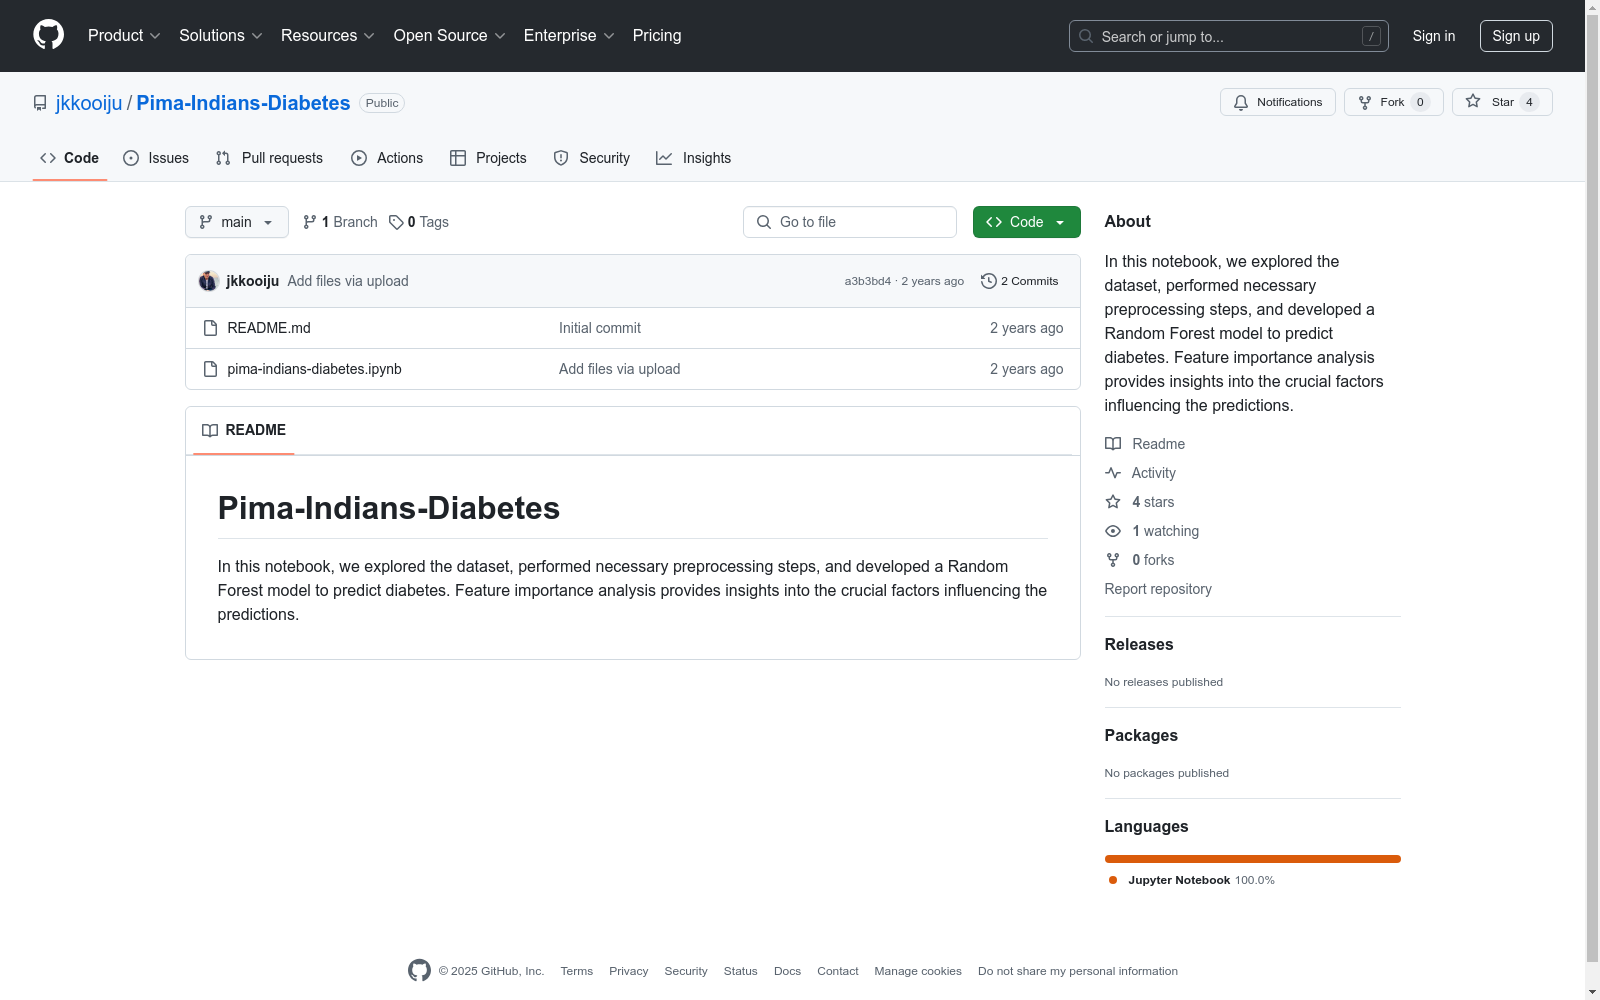Click the Sign in link
1600x1000 pixels.
point(1434,36)
